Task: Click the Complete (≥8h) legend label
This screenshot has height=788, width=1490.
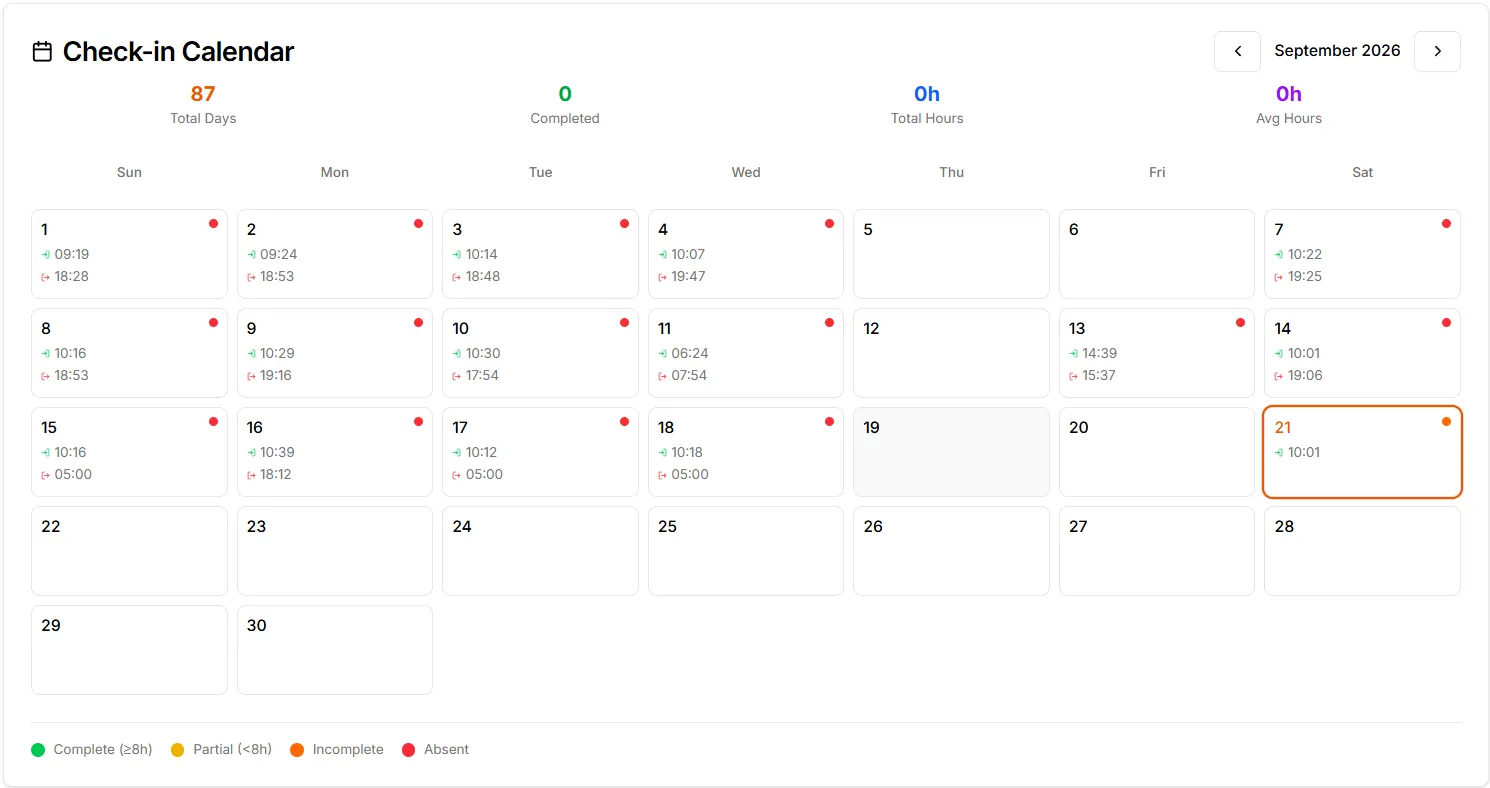Action: click(x=103, y=750)
